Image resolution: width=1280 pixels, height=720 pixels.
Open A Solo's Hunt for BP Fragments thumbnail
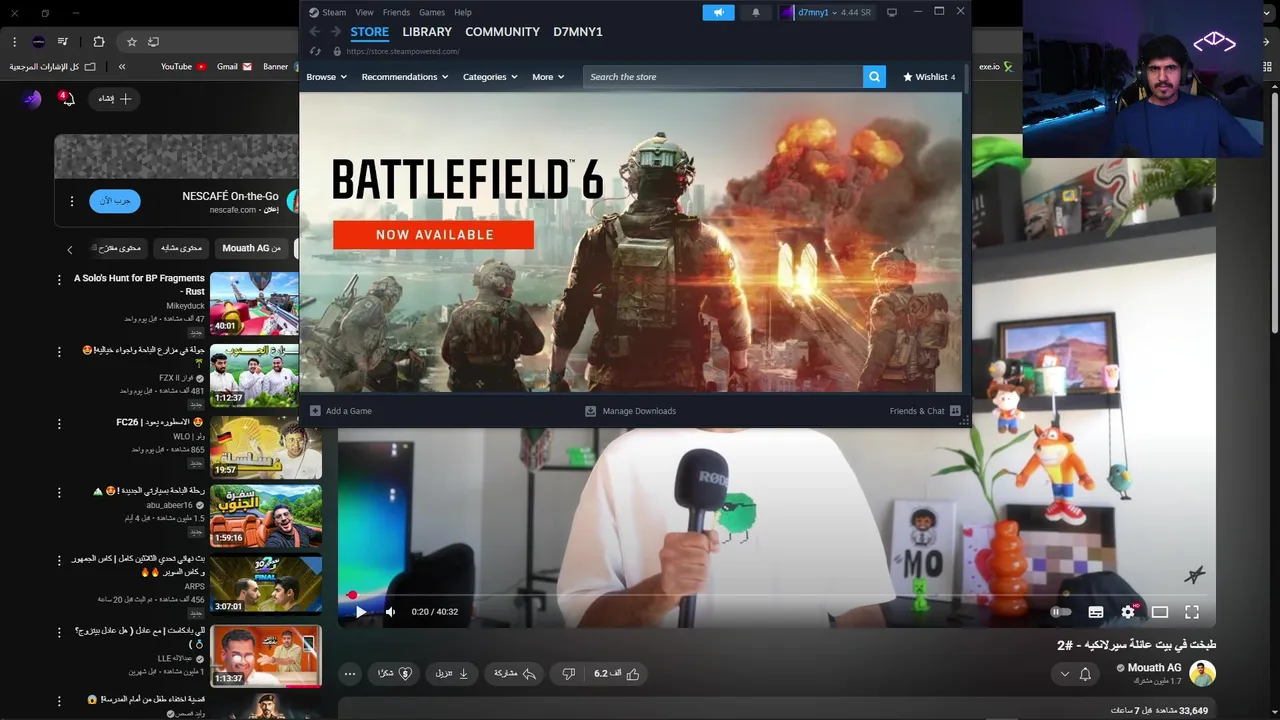tap(254, 303)
